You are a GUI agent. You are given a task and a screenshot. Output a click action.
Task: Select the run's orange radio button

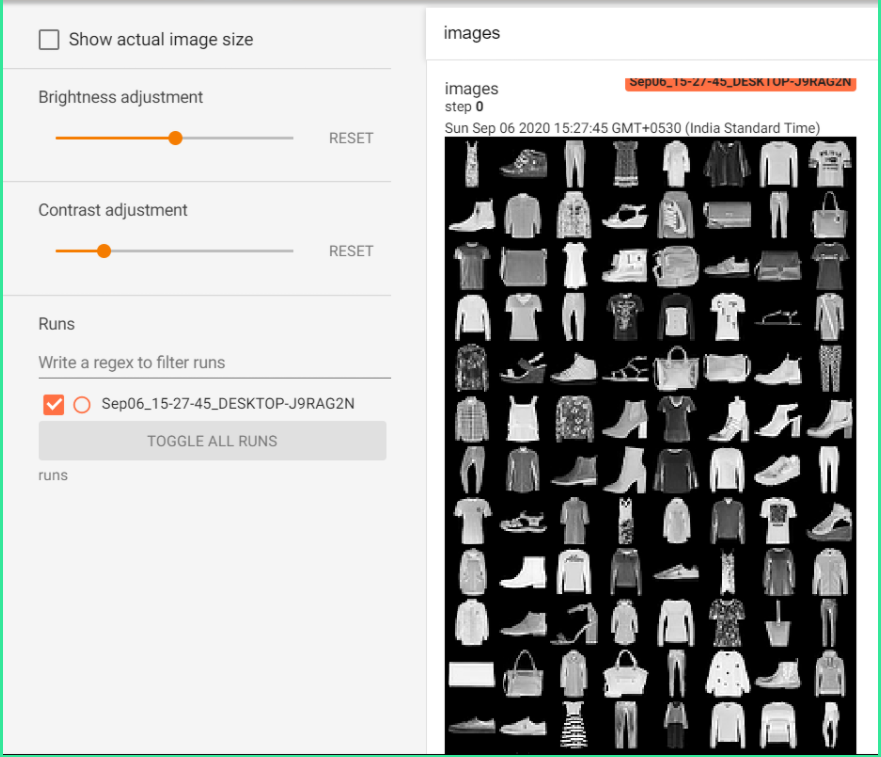click(82, 405)
